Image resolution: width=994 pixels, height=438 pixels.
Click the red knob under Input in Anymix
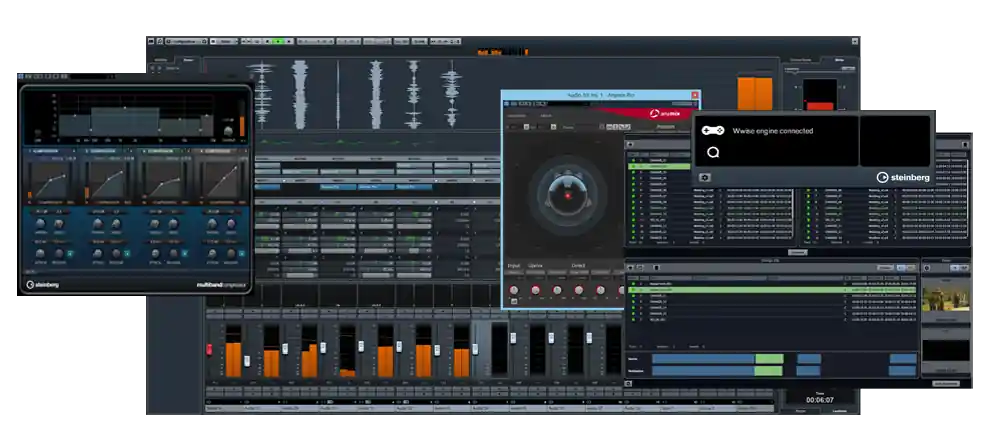(x=513, y=290)
